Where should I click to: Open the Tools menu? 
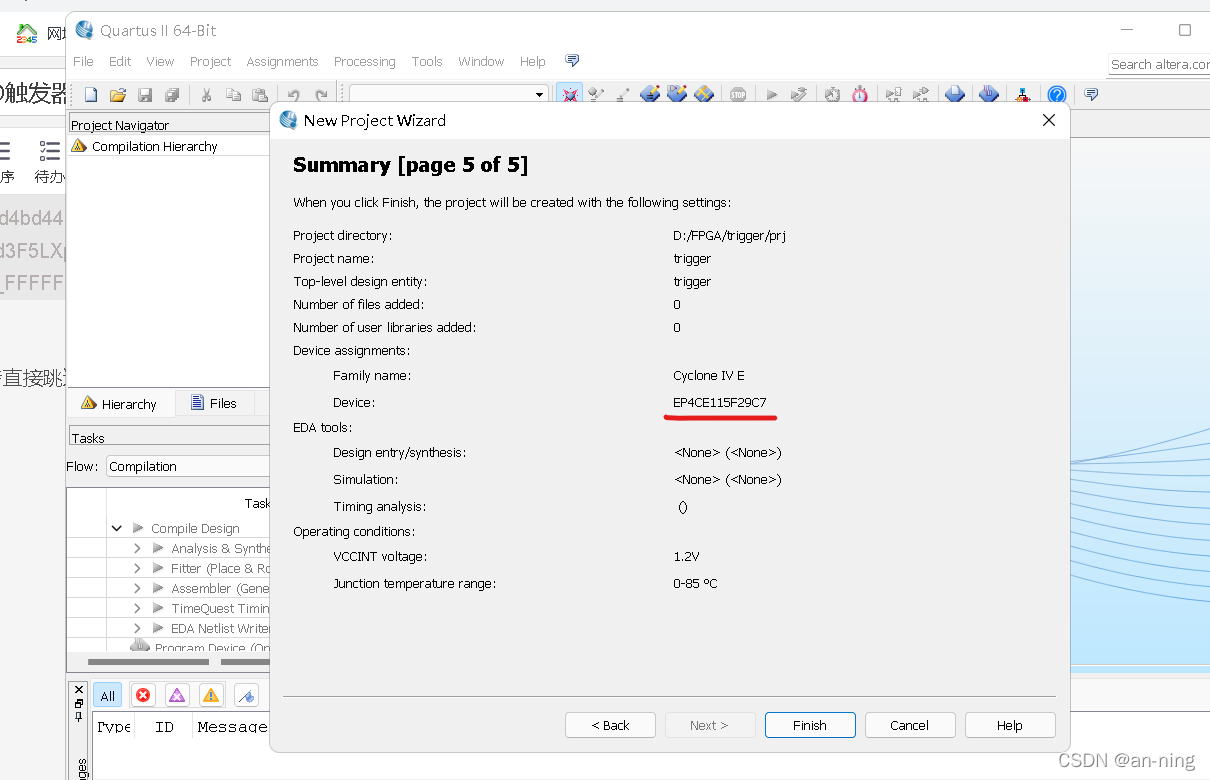pos(427,61)
